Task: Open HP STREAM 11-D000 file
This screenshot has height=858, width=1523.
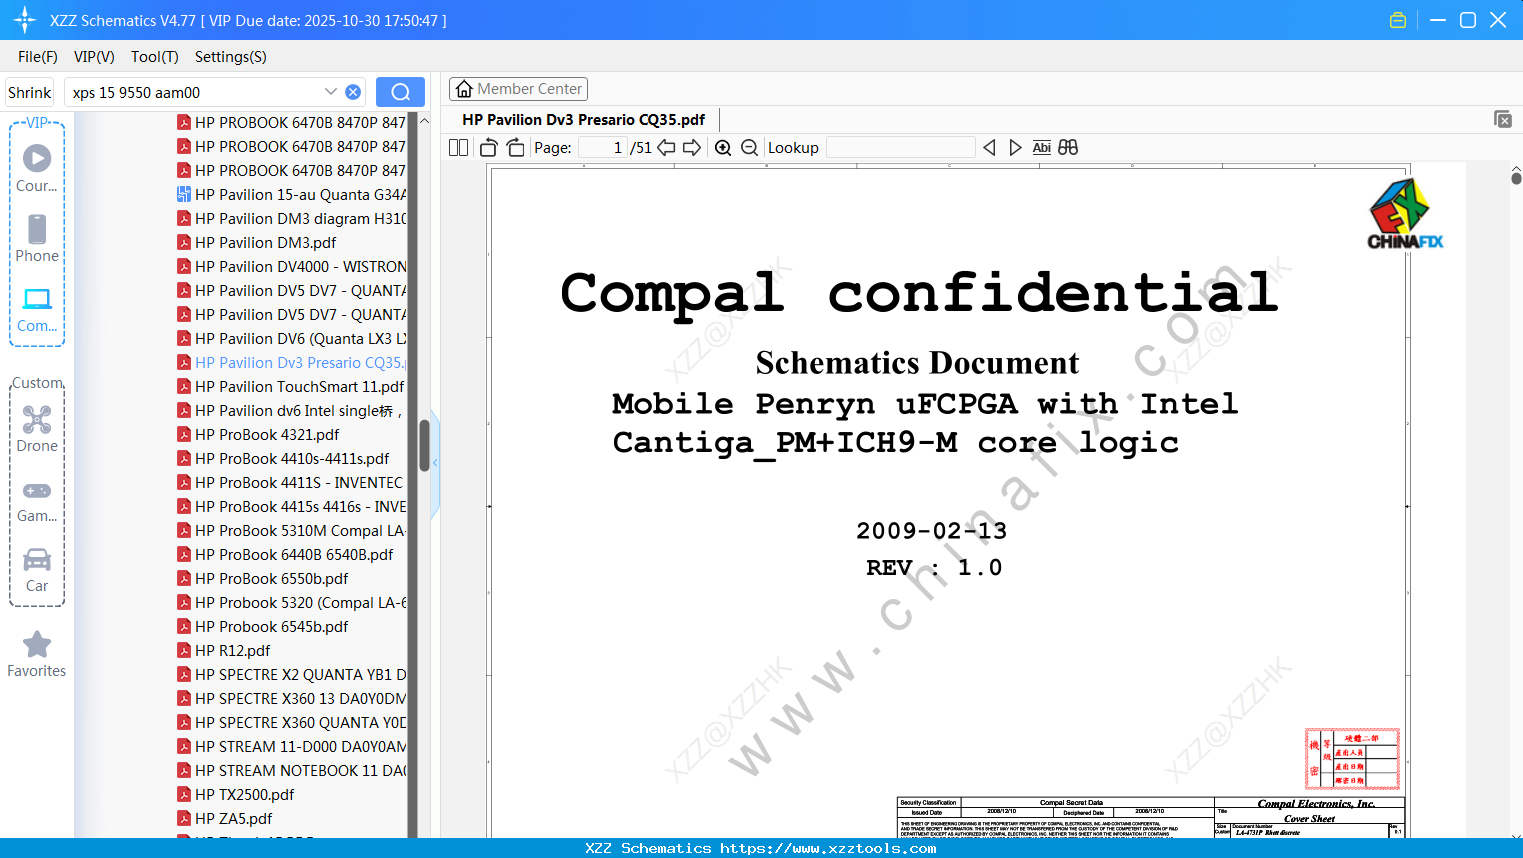Action: coord(292,747)
